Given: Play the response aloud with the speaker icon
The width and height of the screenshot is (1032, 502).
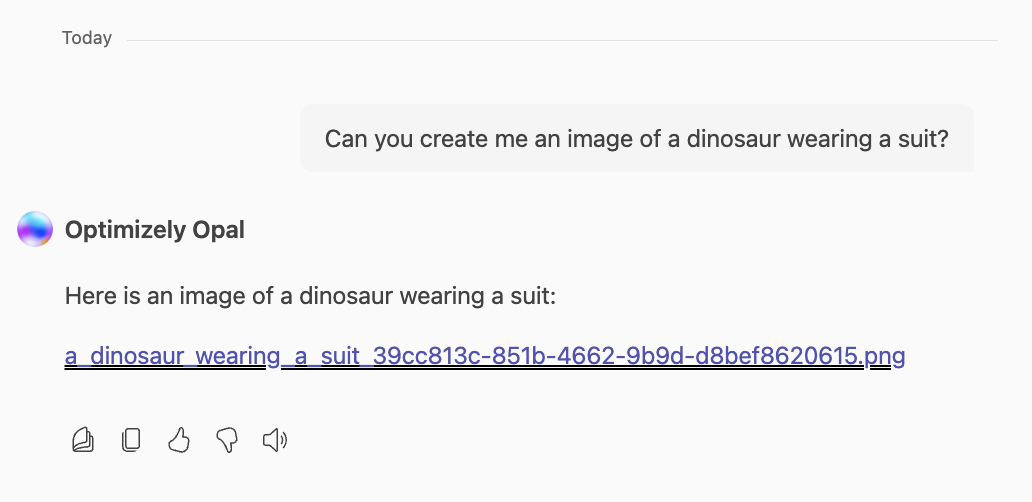Looking at the screenshot, I should coord(274,440).
